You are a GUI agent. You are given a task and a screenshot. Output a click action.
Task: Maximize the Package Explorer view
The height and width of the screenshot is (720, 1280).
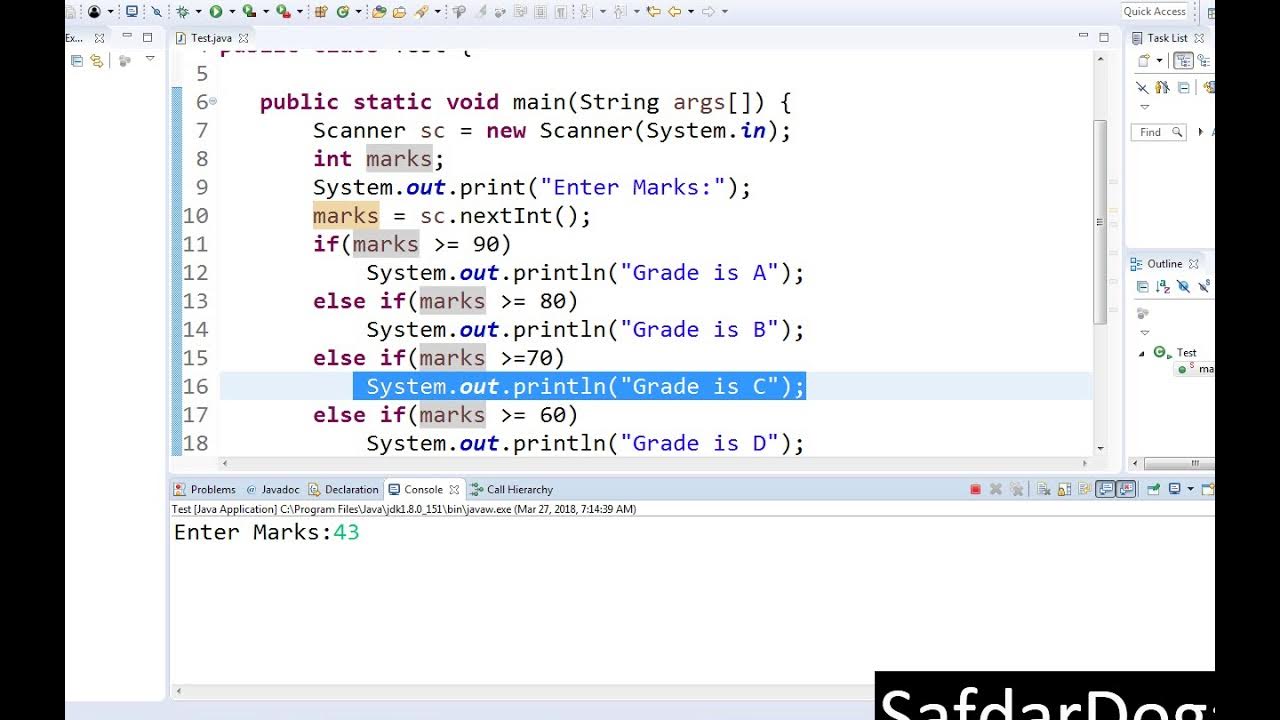click(x=147, y=37)
